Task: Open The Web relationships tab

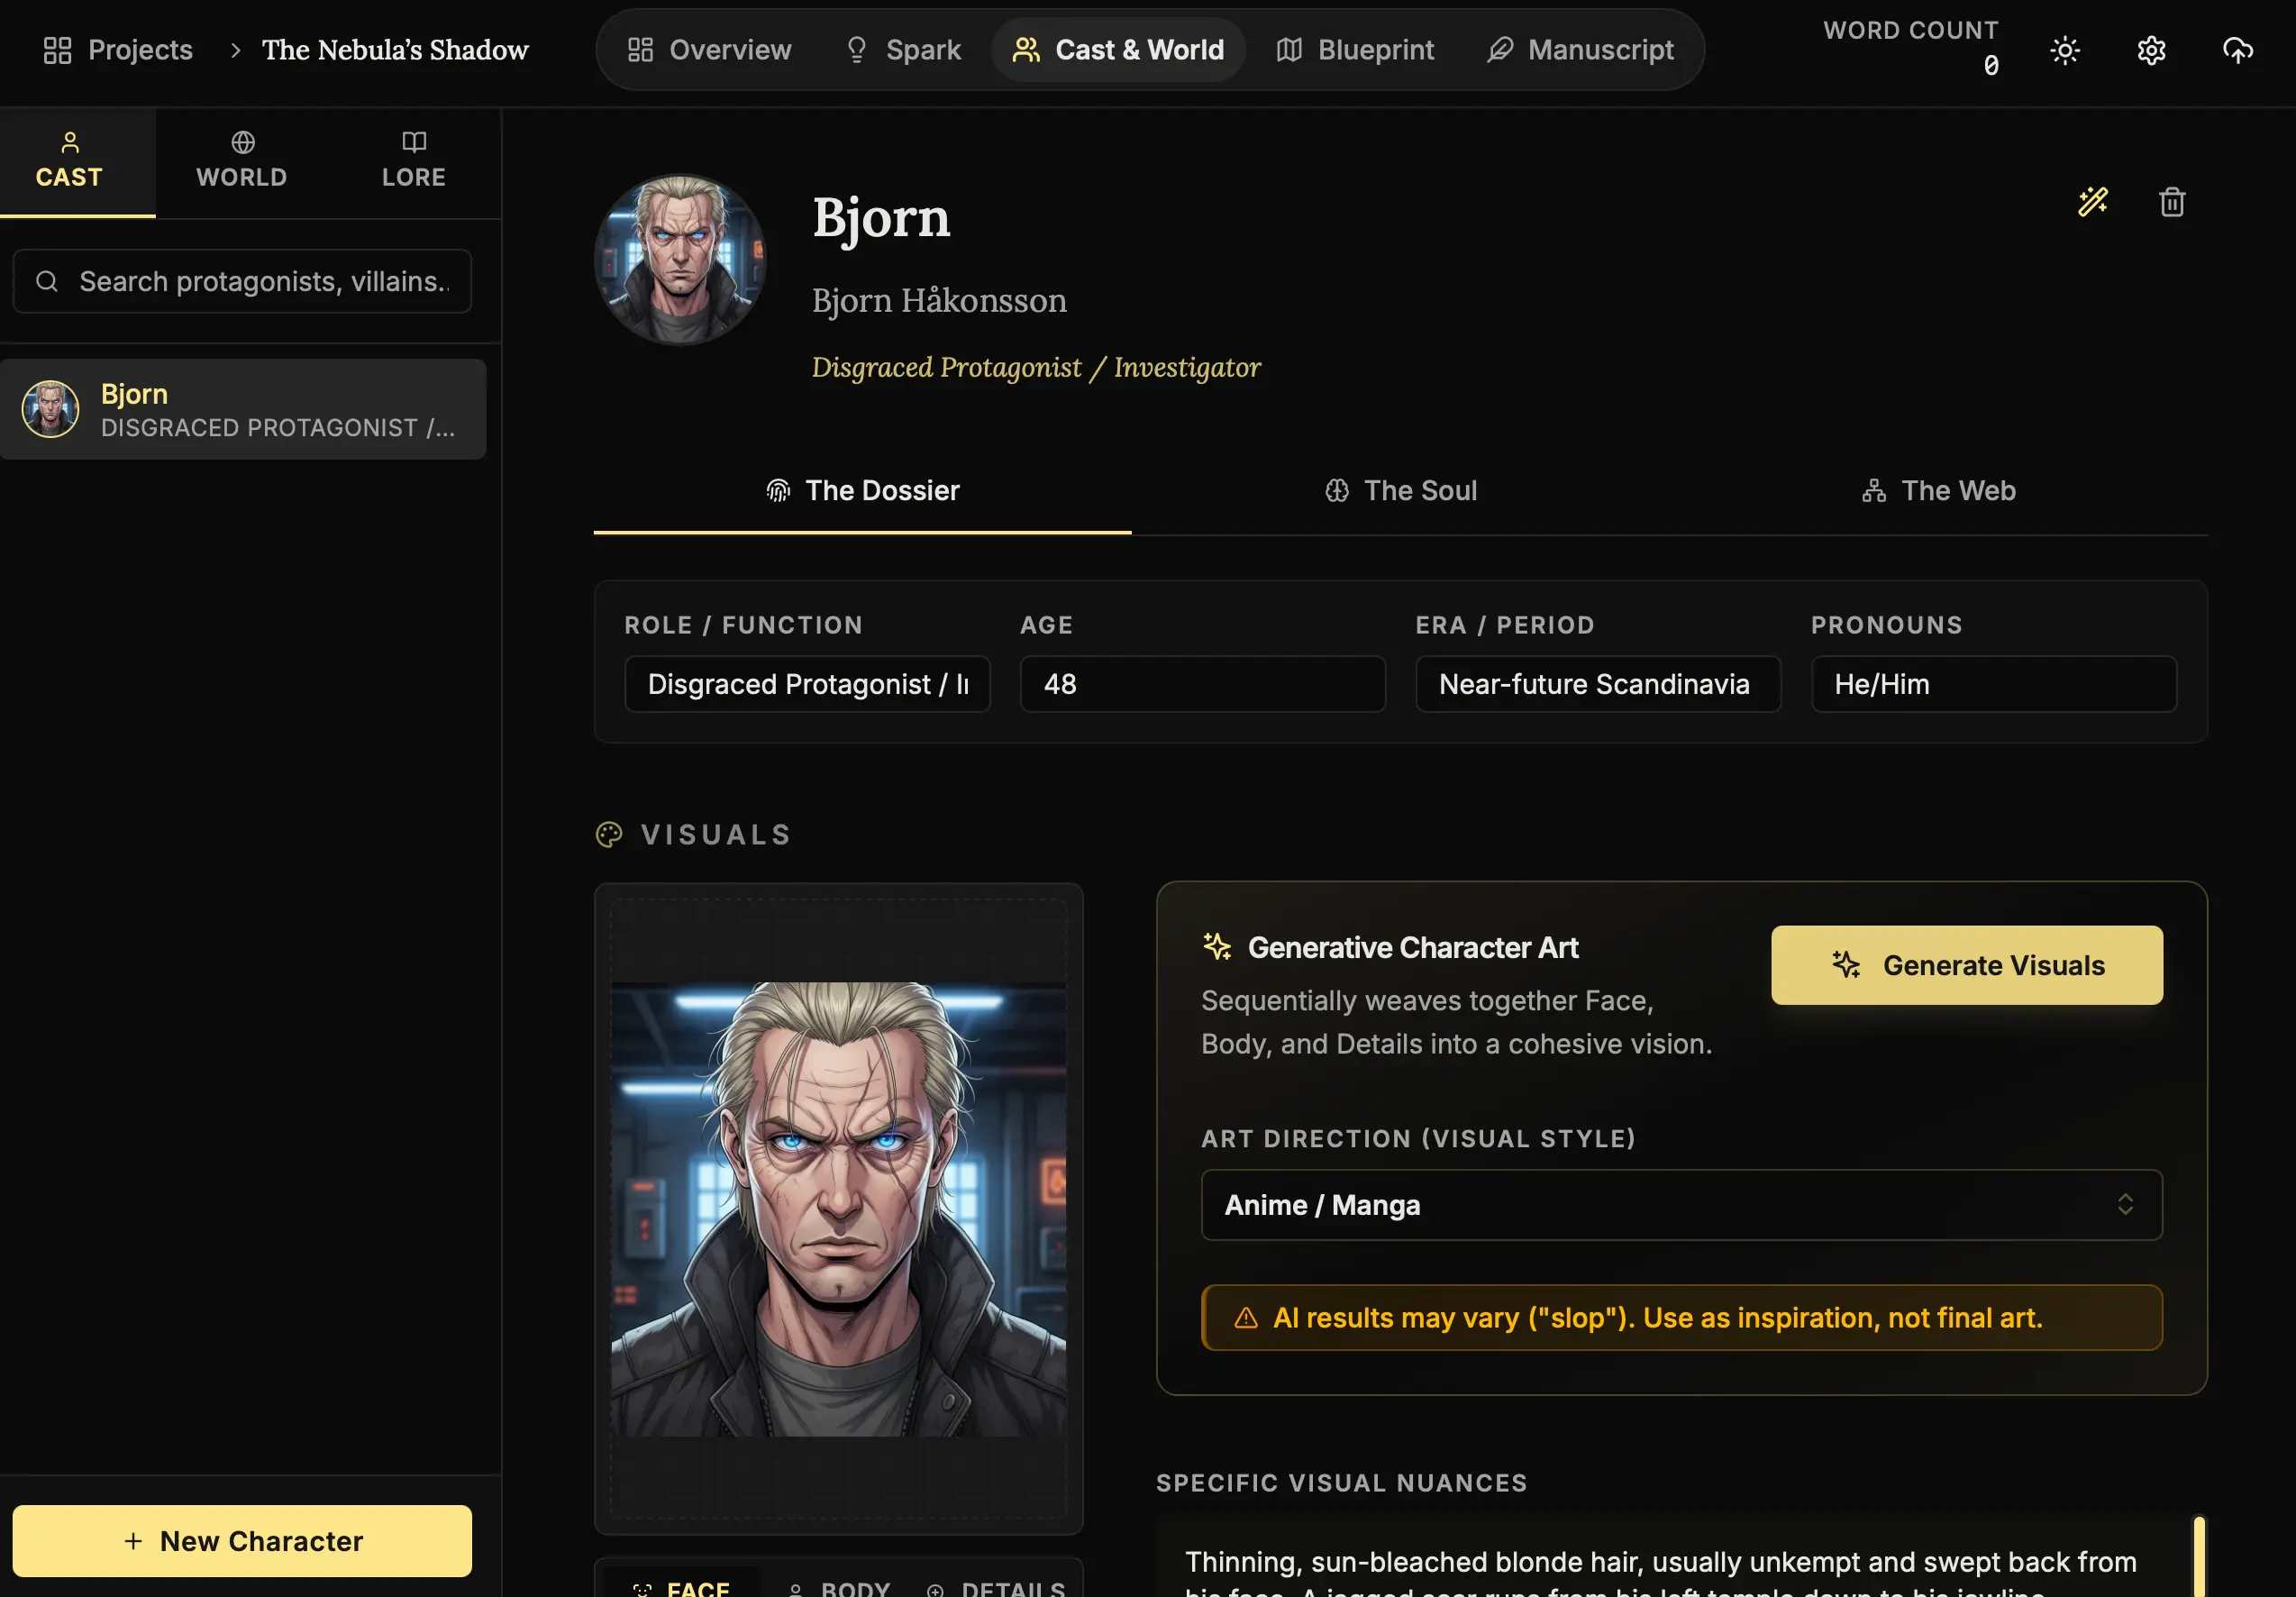Action: 1938,491
